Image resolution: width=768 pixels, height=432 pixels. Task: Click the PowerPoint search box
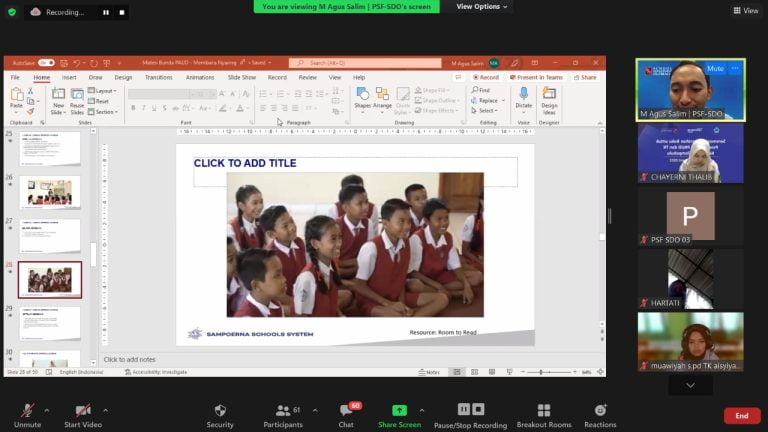365,63
